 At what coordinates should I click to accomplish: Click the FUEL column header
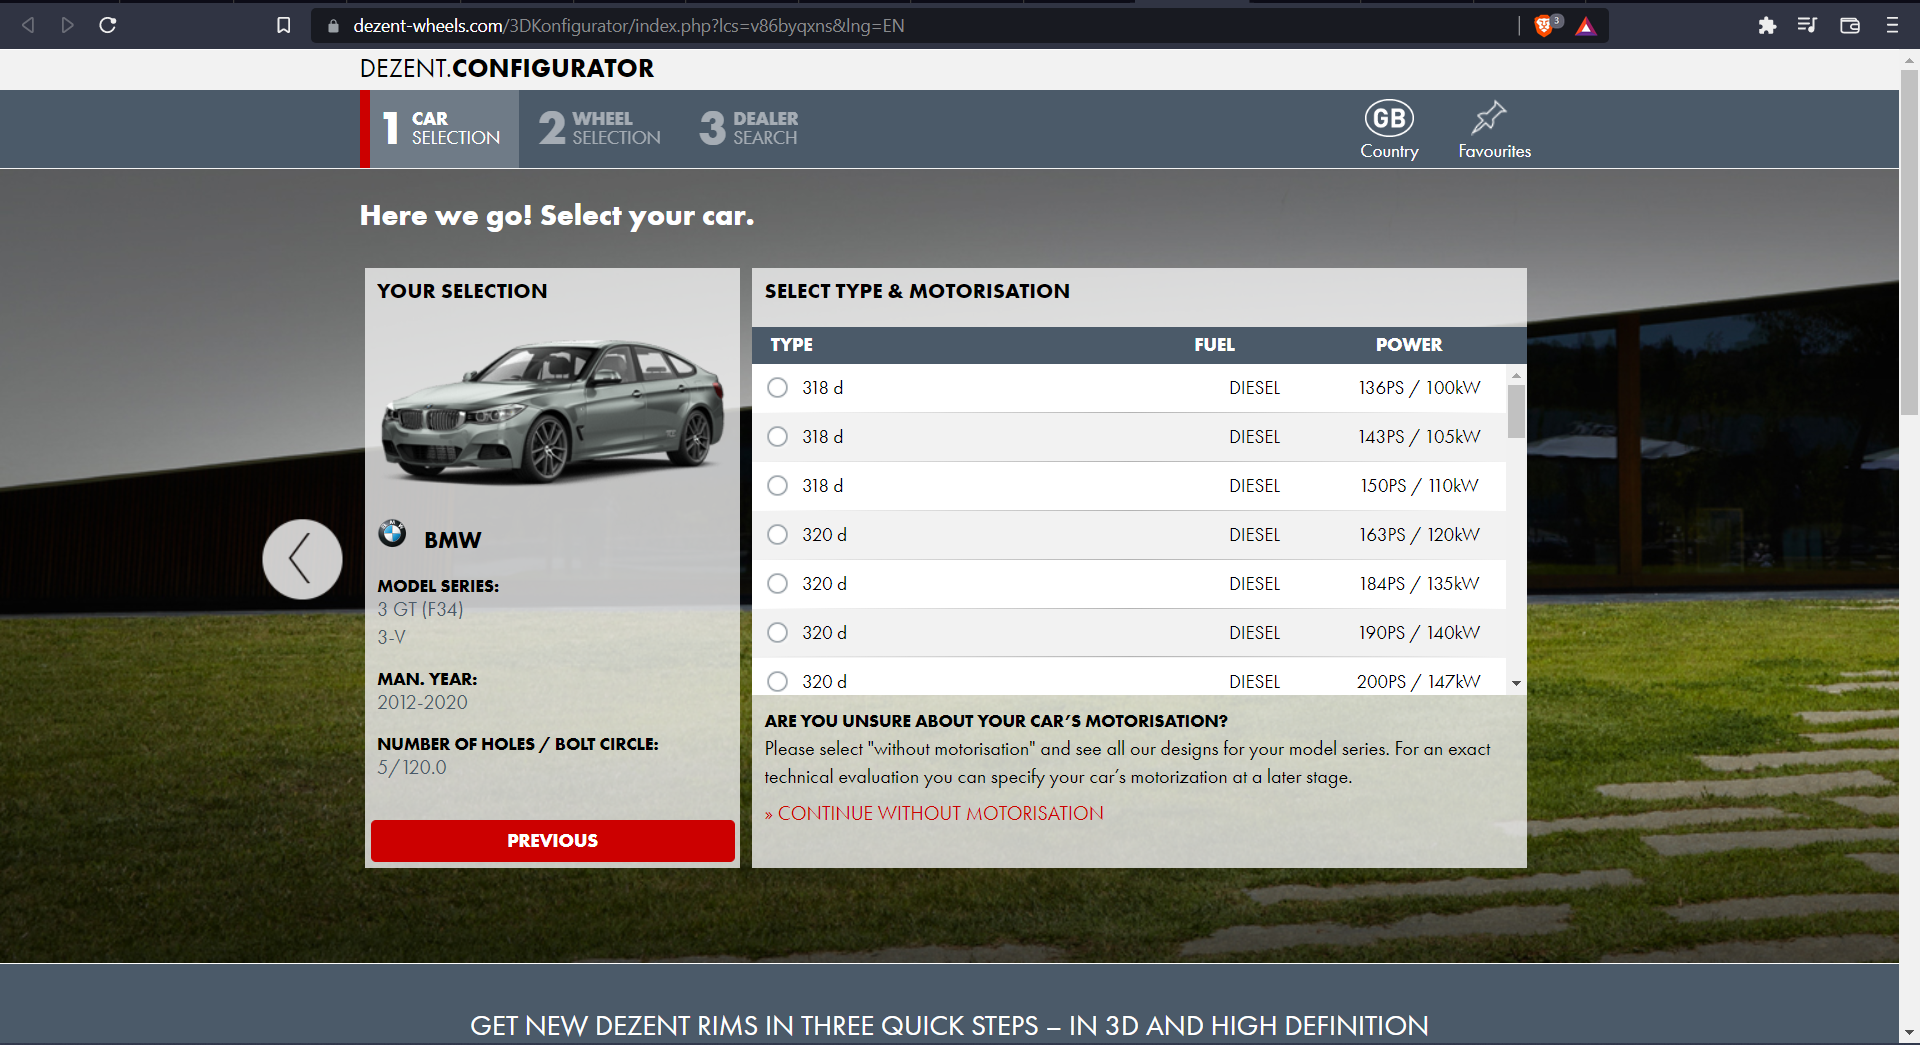pos(1214,345)
